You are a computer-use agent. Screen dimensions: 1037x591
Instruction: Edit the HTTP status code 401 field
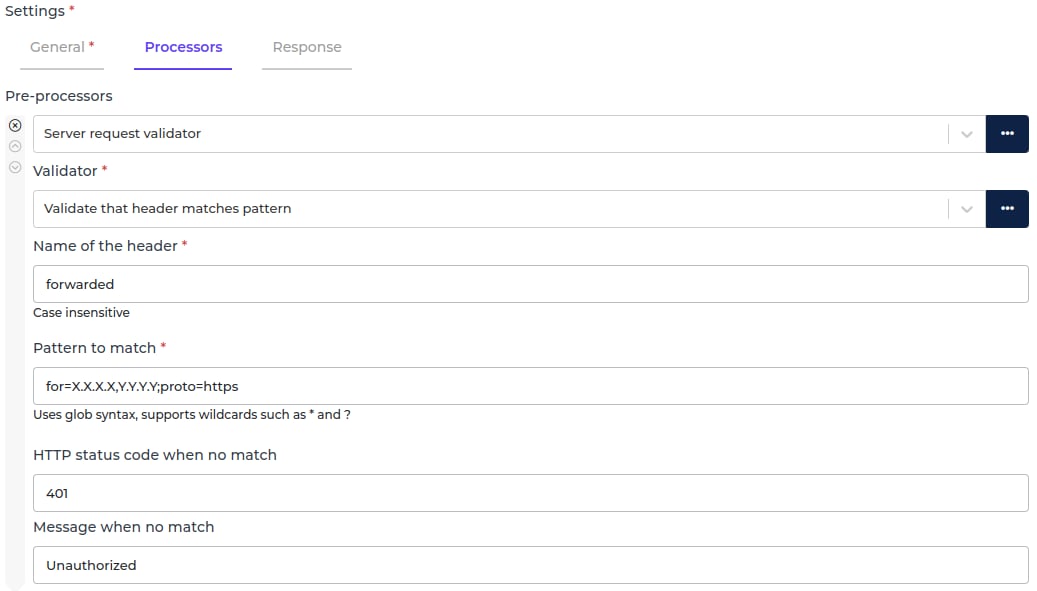[530, 493]
